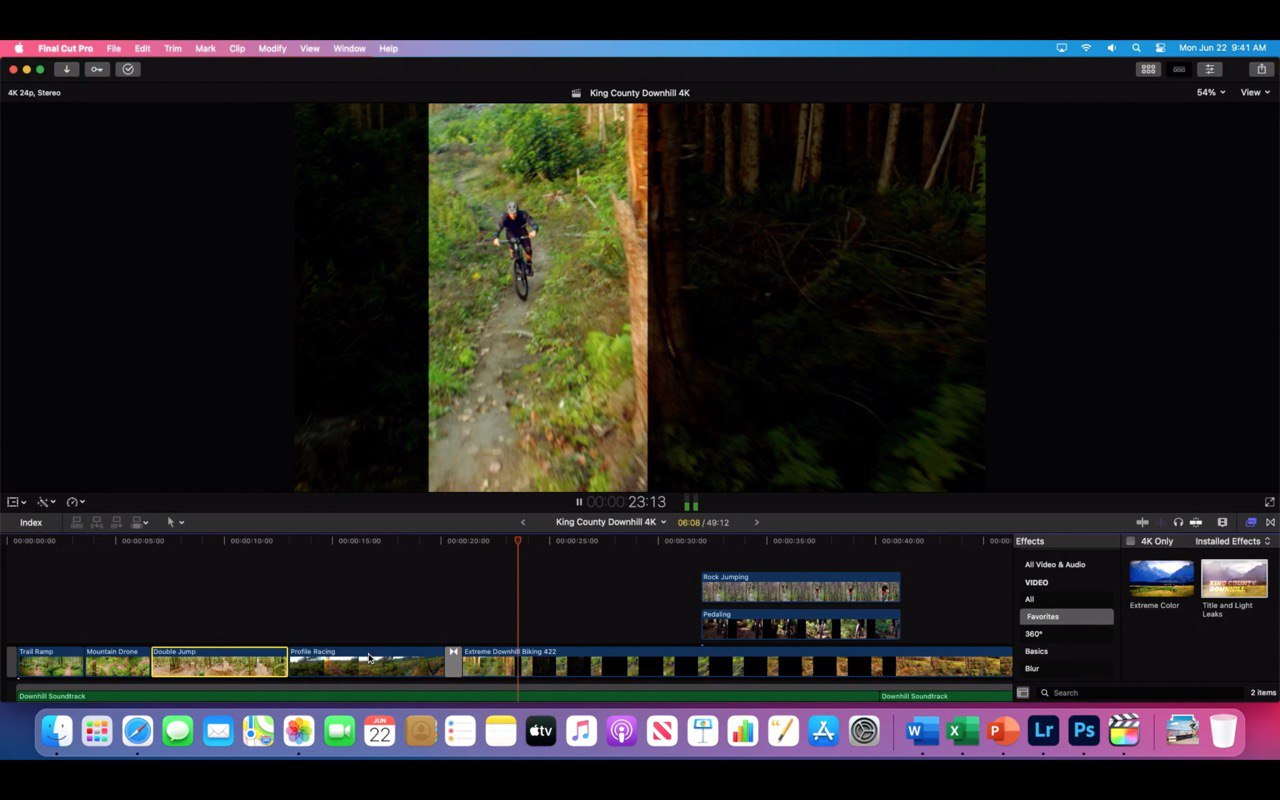Open the timeline Index
The height and width of the screenshot is (800, 1280).
click(31, 522)
